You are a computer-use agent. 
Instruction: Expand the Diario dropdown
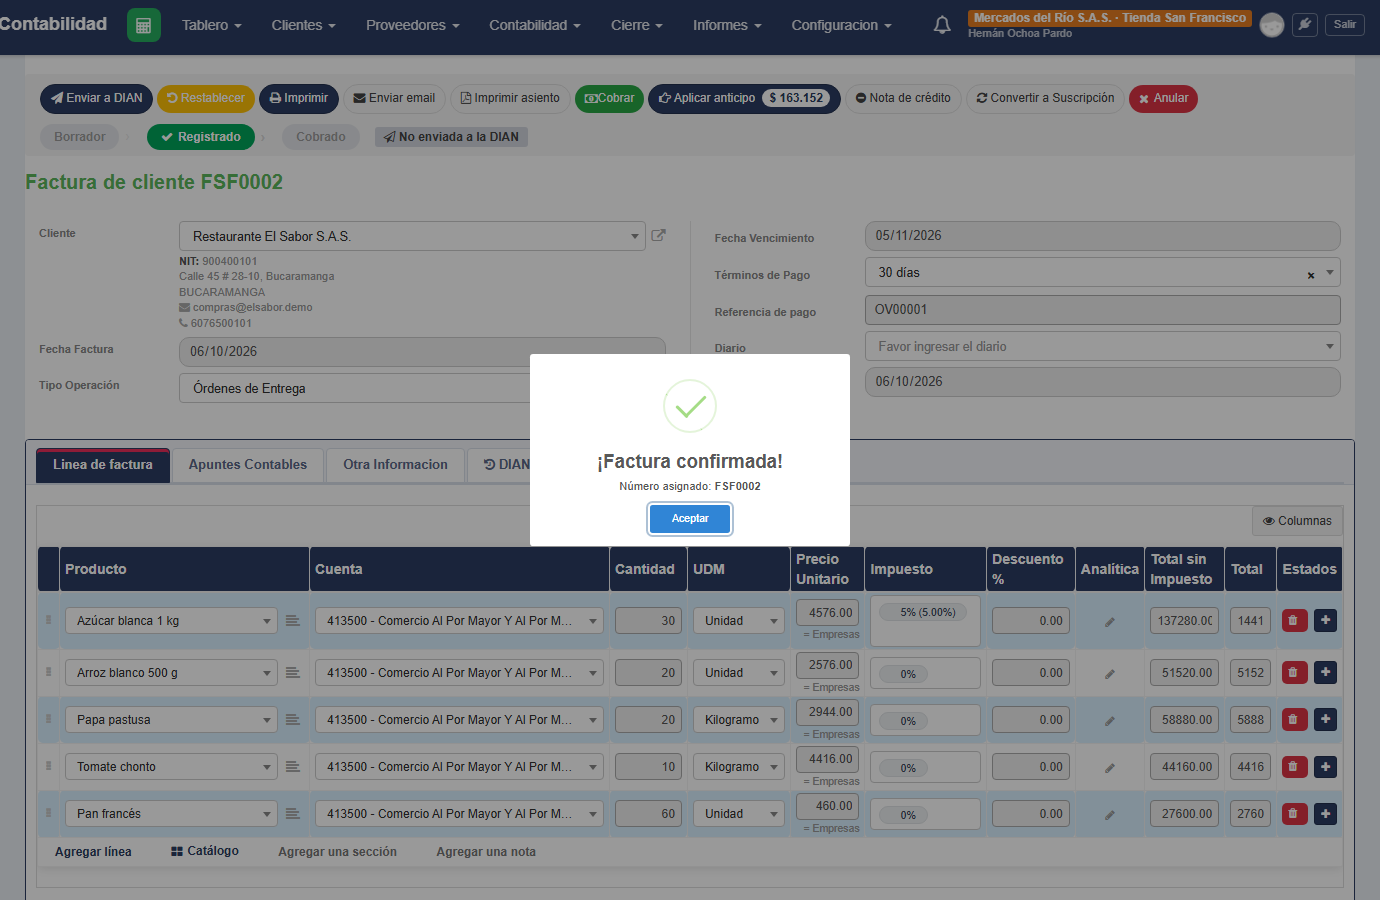(x=1330, y=346)
